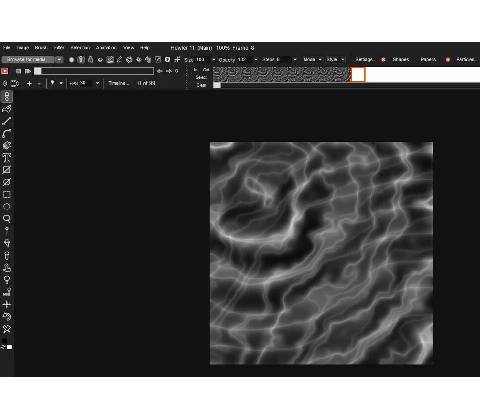The image size is (480, 420).
Task: Switch to the Papers tab
Action: point(428,59)
